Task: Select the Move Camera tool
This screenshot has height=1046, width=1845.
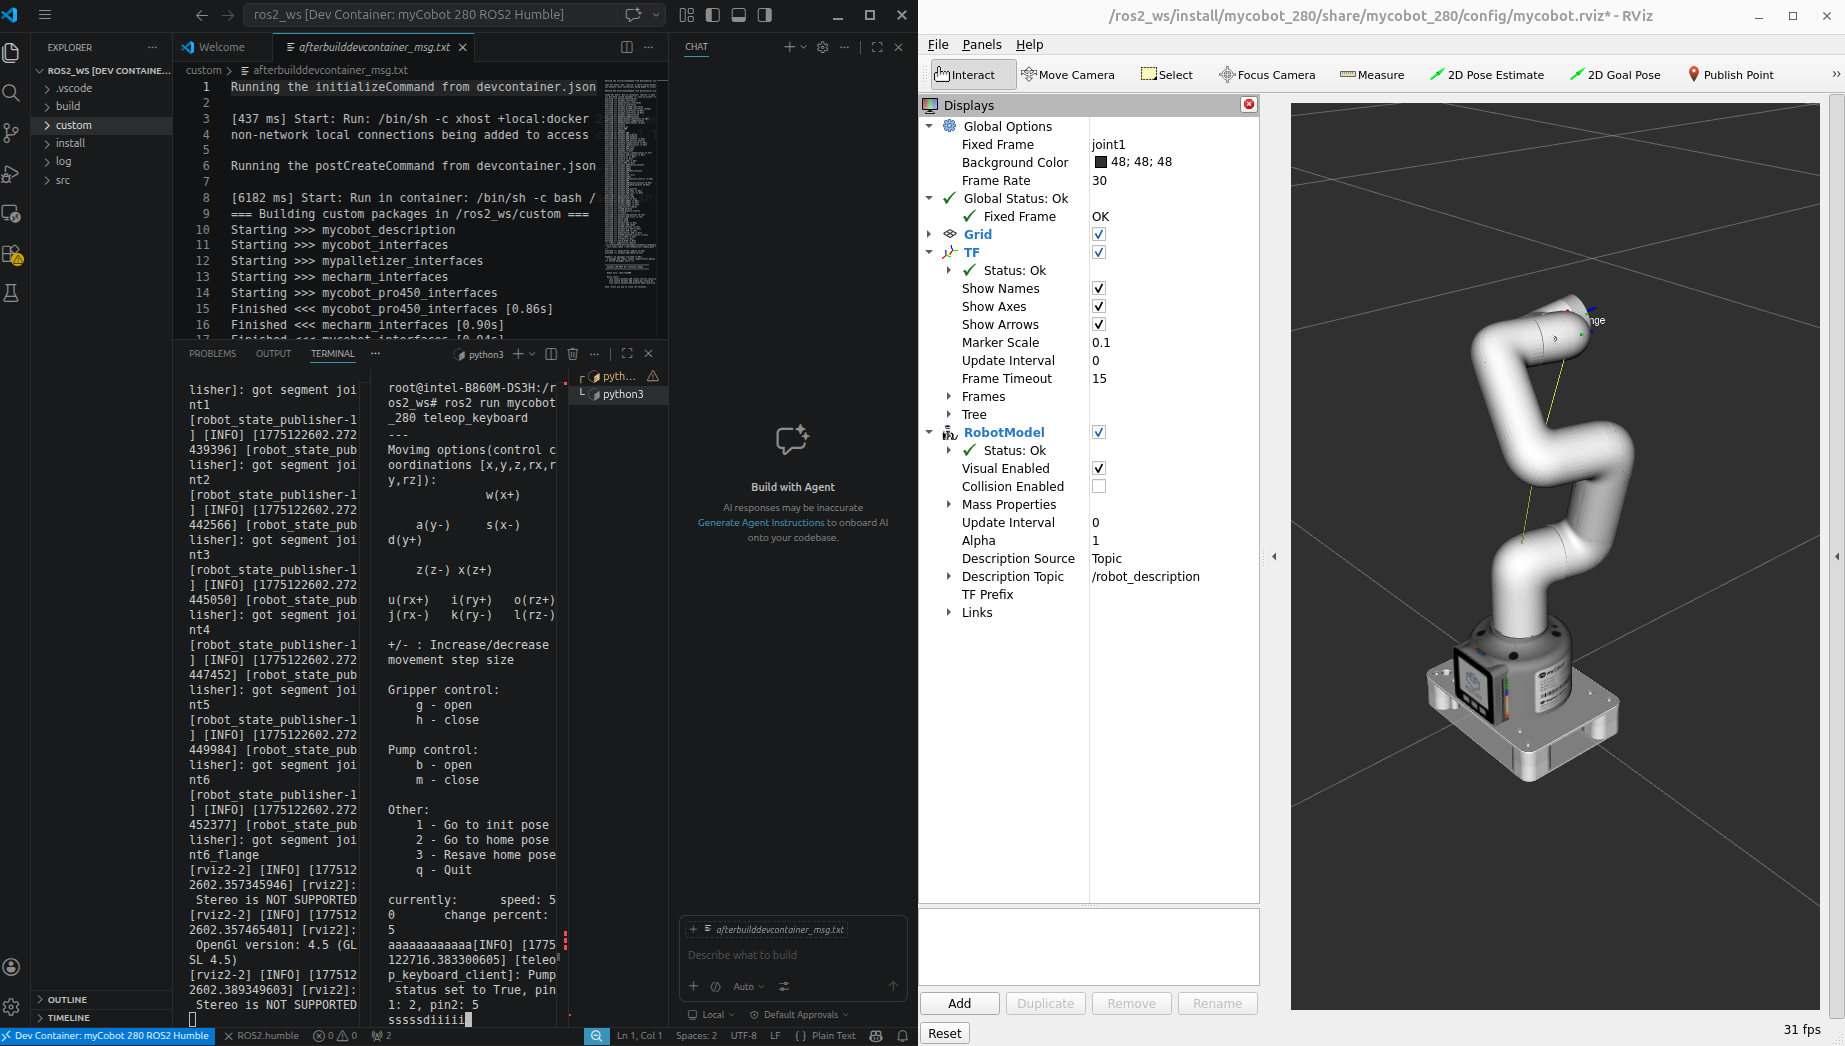Action: (x=1067, y=75)
